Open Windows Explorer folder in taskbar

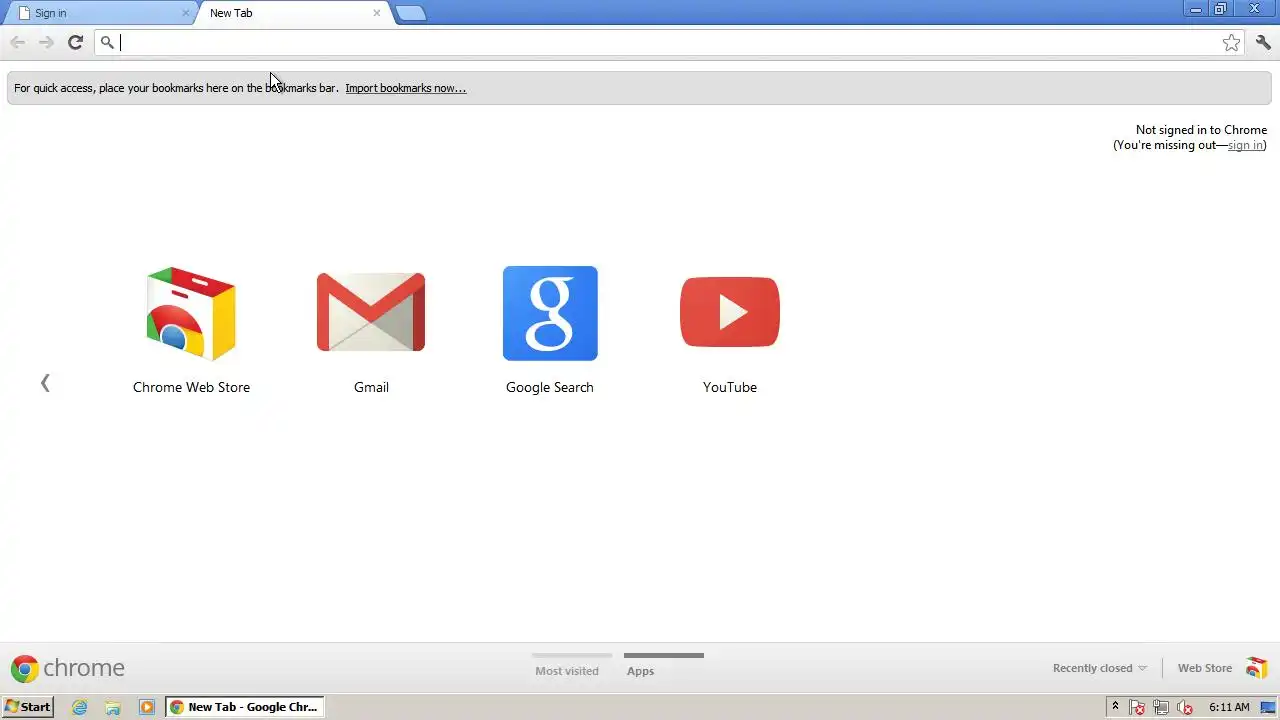113,707
